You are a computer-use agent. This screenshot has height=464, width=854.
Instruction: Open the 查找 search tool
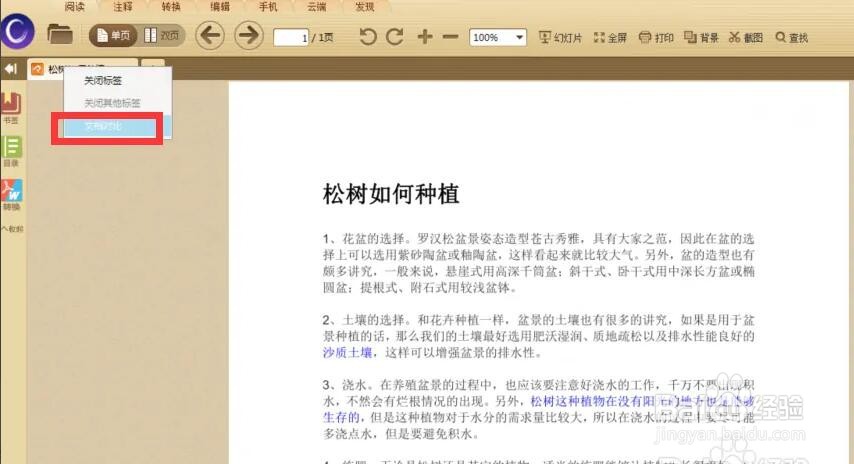coord(792,38)
